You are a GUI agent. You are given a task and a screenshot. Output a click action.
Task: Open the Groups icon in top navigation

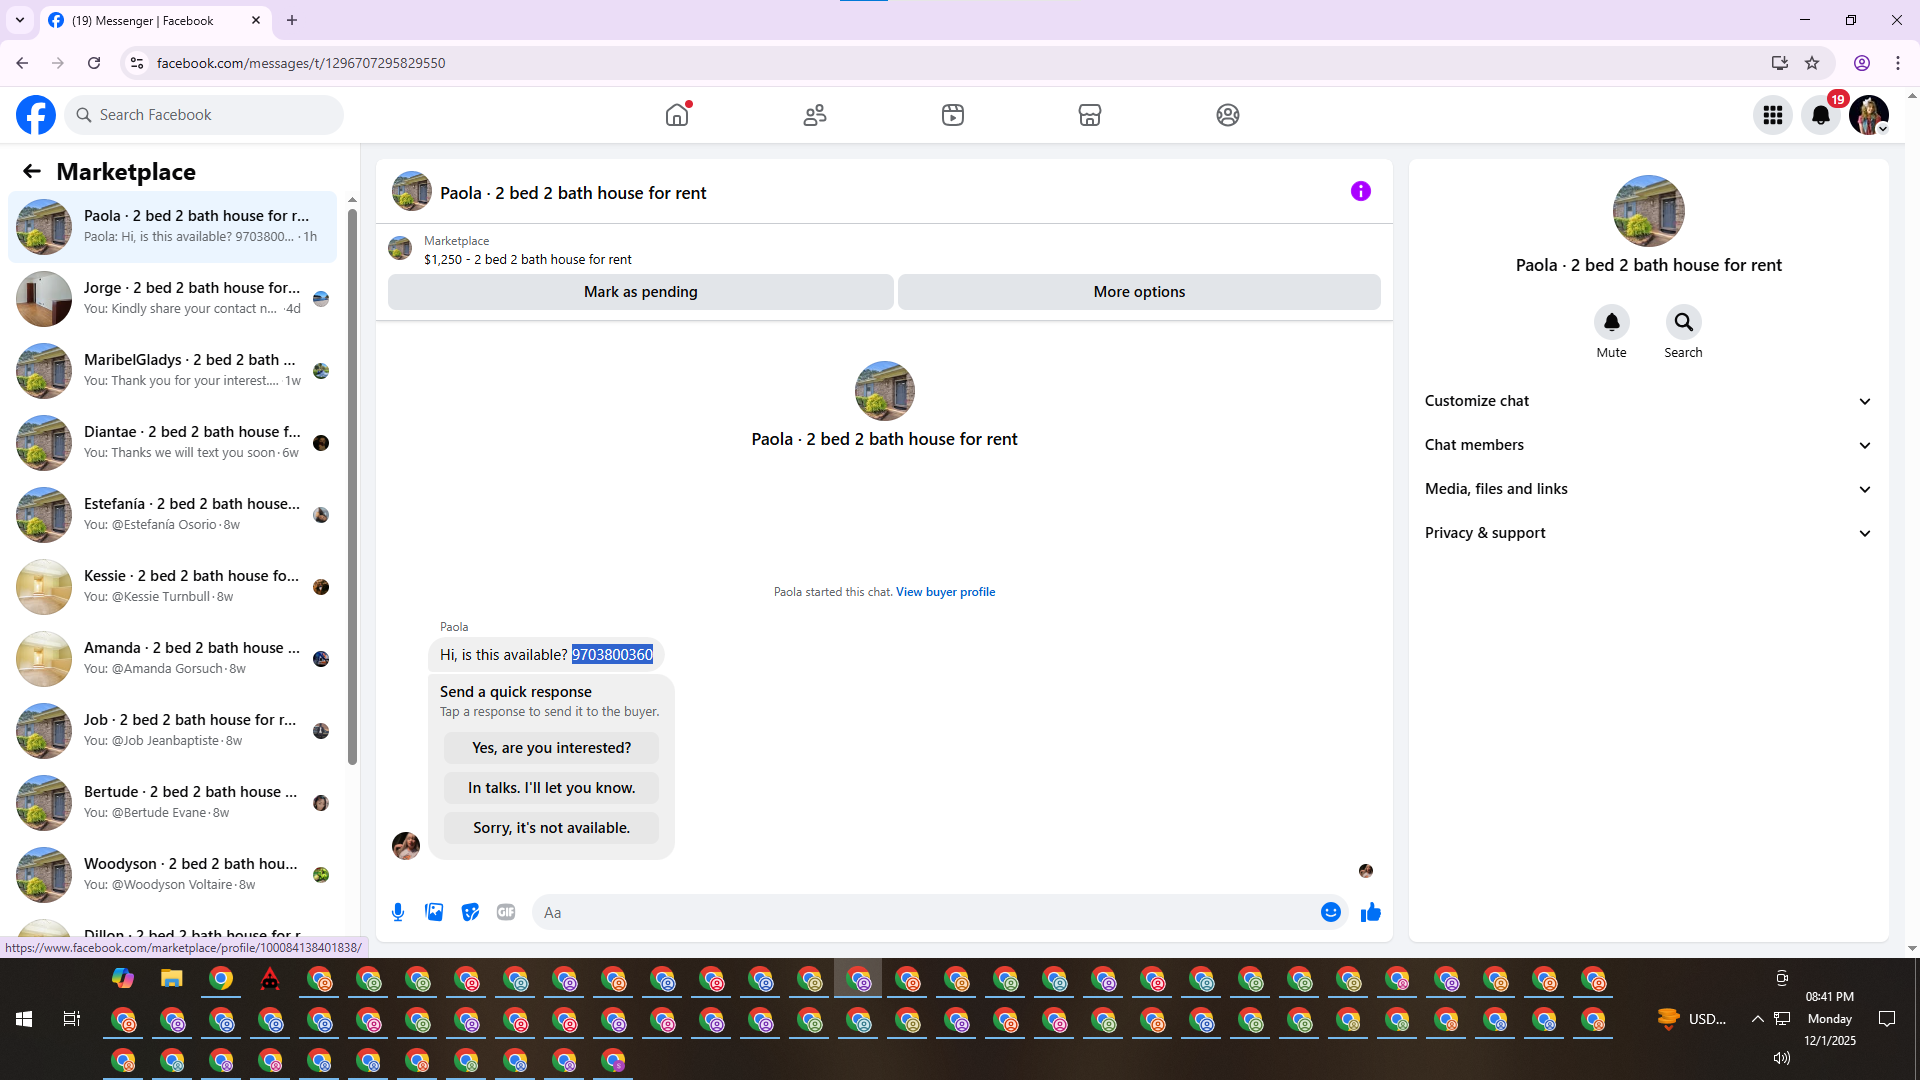(x=1228, y=115)
